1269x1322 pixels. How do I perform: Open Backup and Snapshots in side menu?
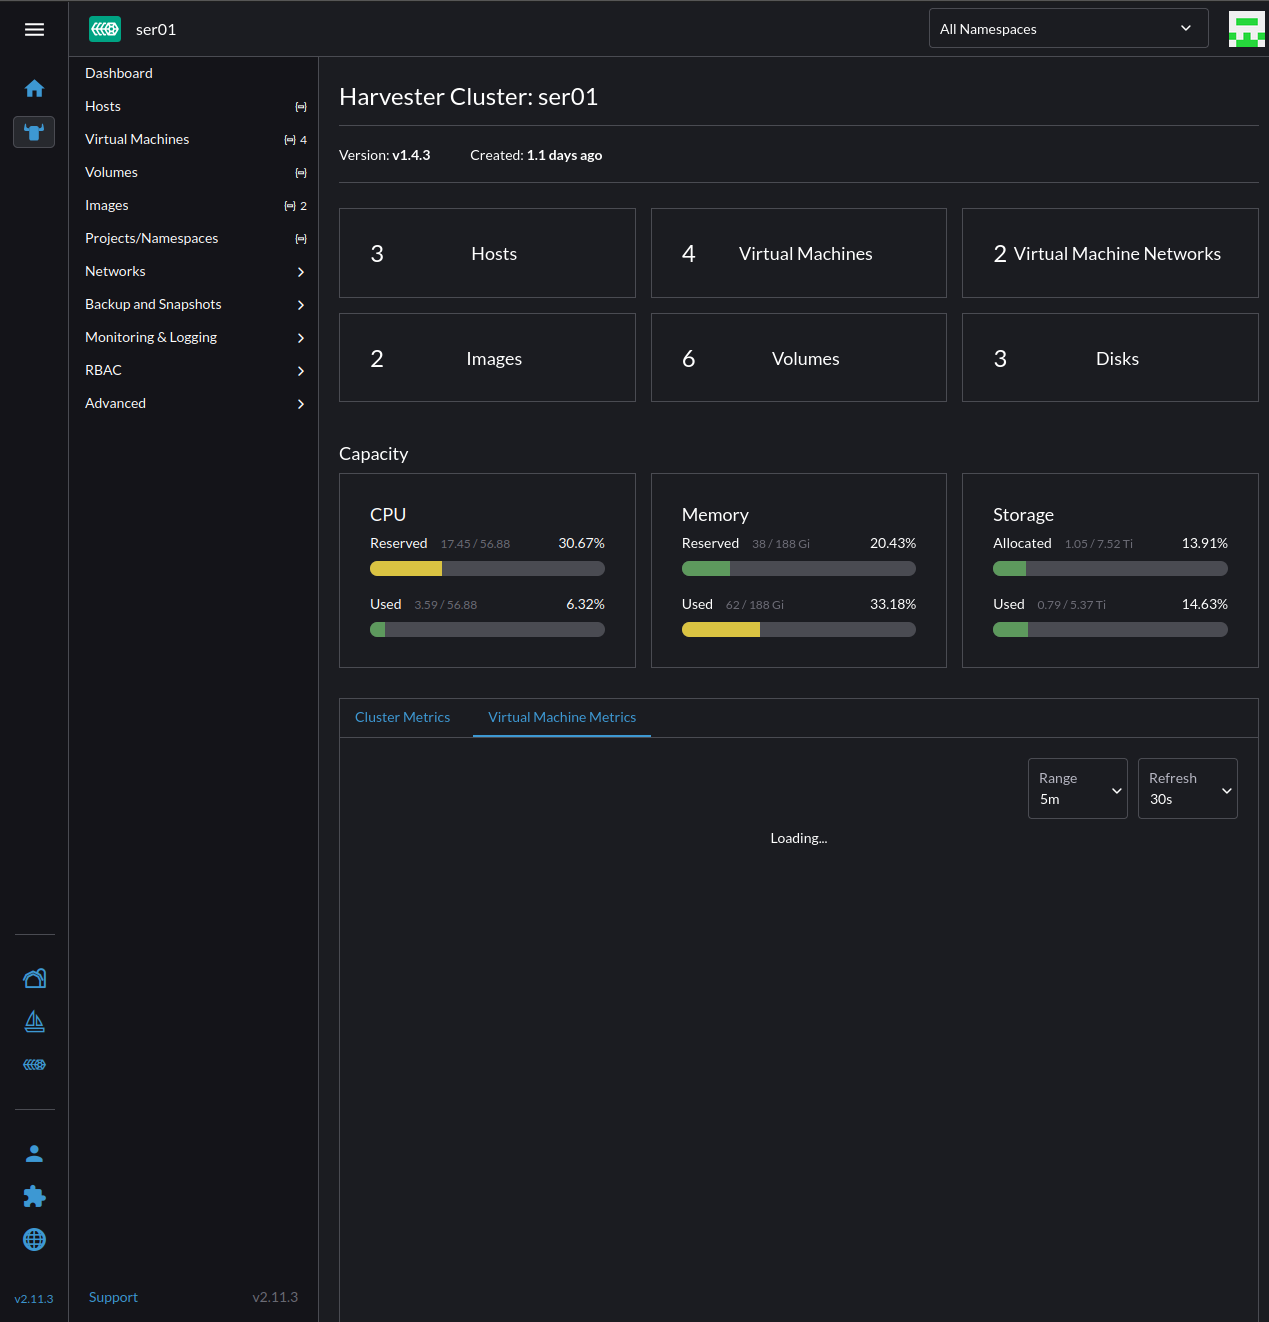(x=153, y=304)
